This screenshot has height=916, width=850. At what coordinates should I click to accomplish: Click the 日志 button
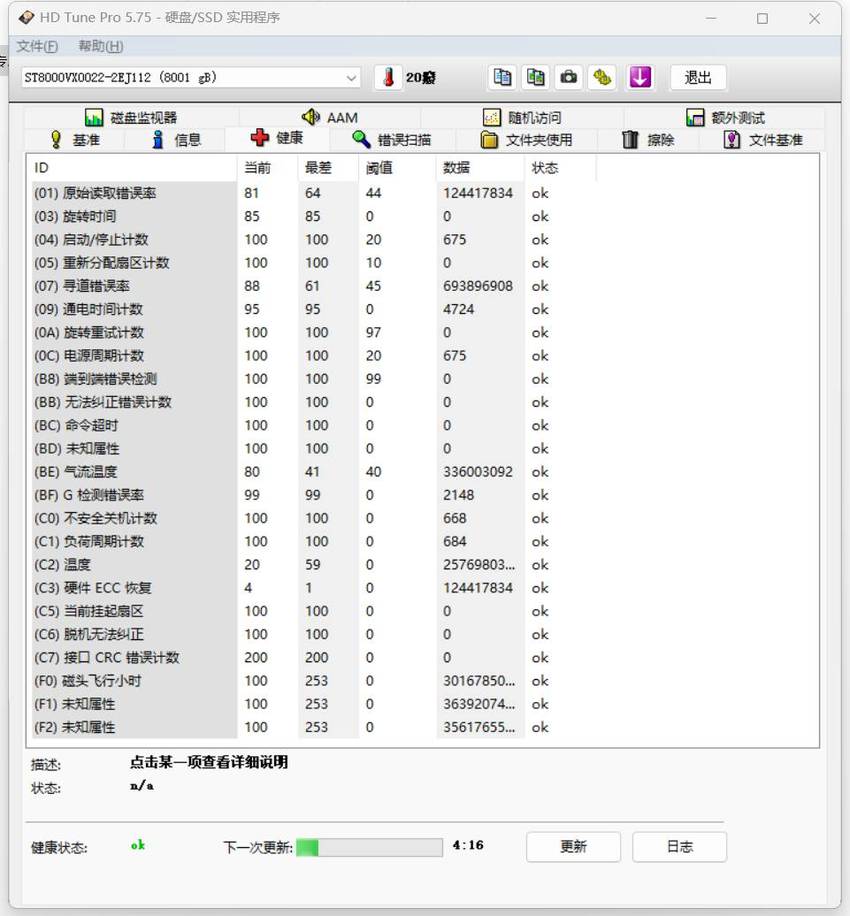click(x=679, y=846)
